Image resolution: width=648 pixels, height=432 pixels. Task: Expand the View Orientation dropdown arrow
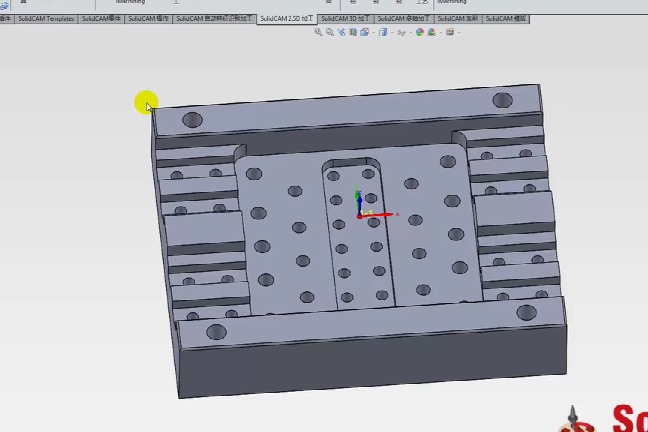(374, 33)
